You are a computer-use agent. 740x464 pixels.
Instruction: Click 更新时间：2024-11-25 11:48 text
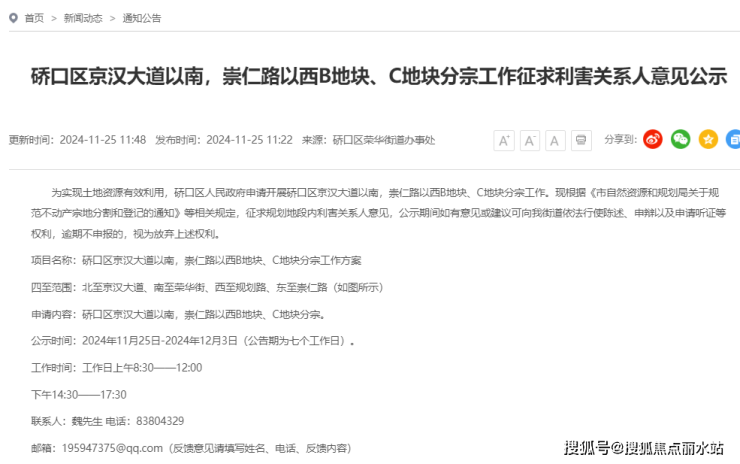(x=77, y=140)
